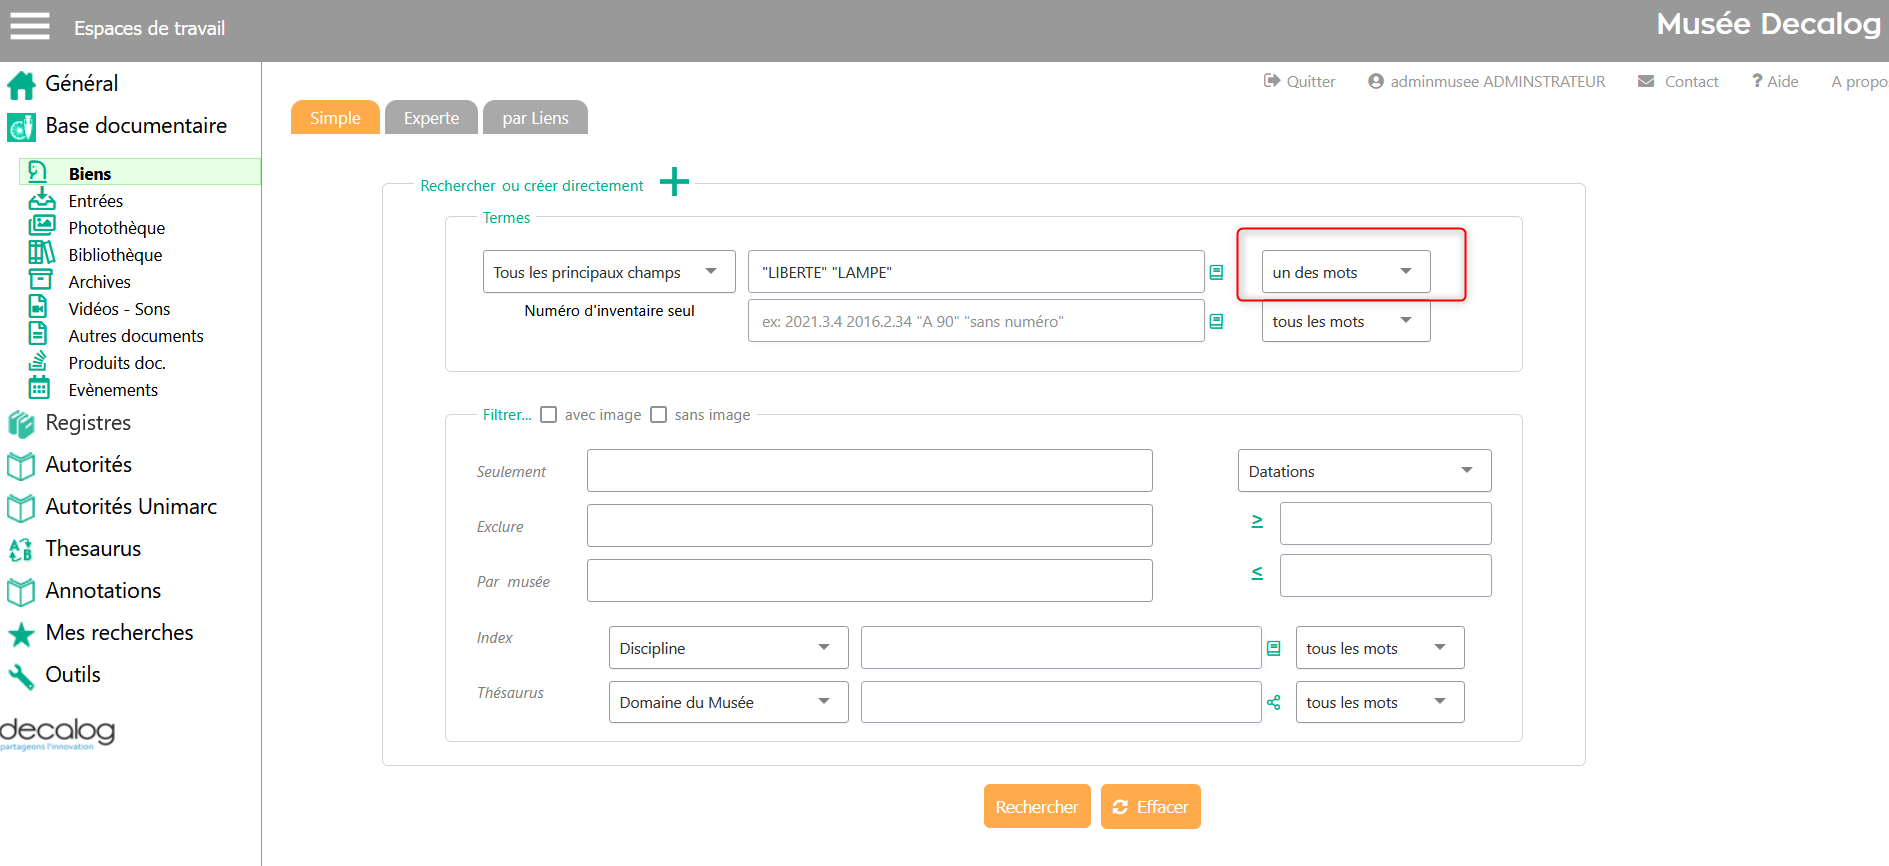Click adminmusee ADMINSTRATEUR user link
The image size is (1889, 866).
click(1486, 81)
